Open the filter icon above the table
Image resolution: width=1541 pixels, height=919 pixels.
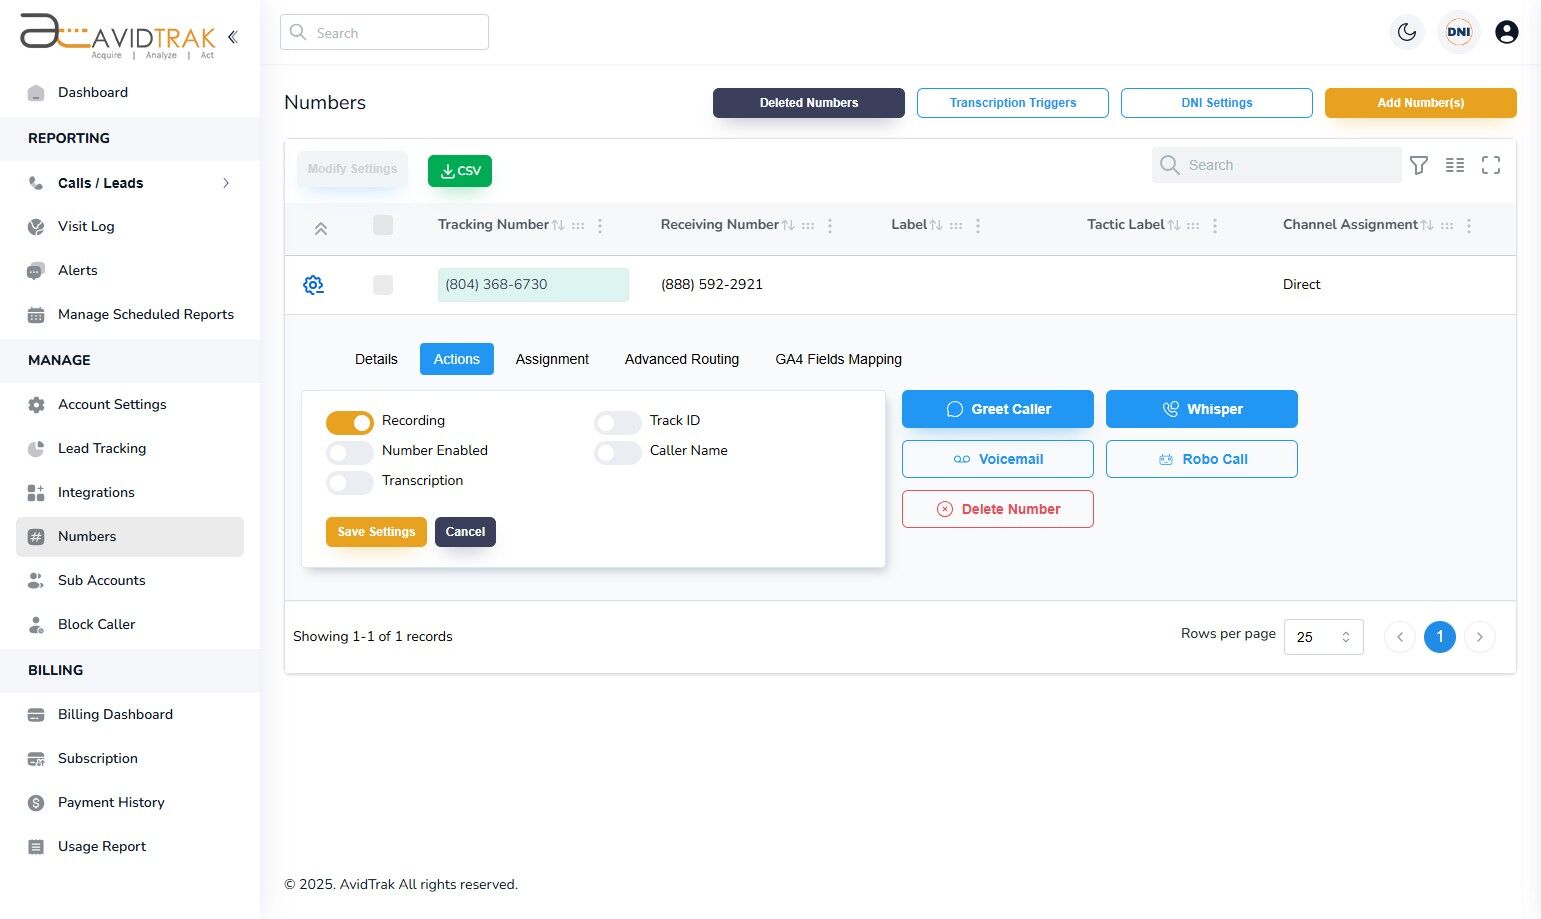[1419, 165]
